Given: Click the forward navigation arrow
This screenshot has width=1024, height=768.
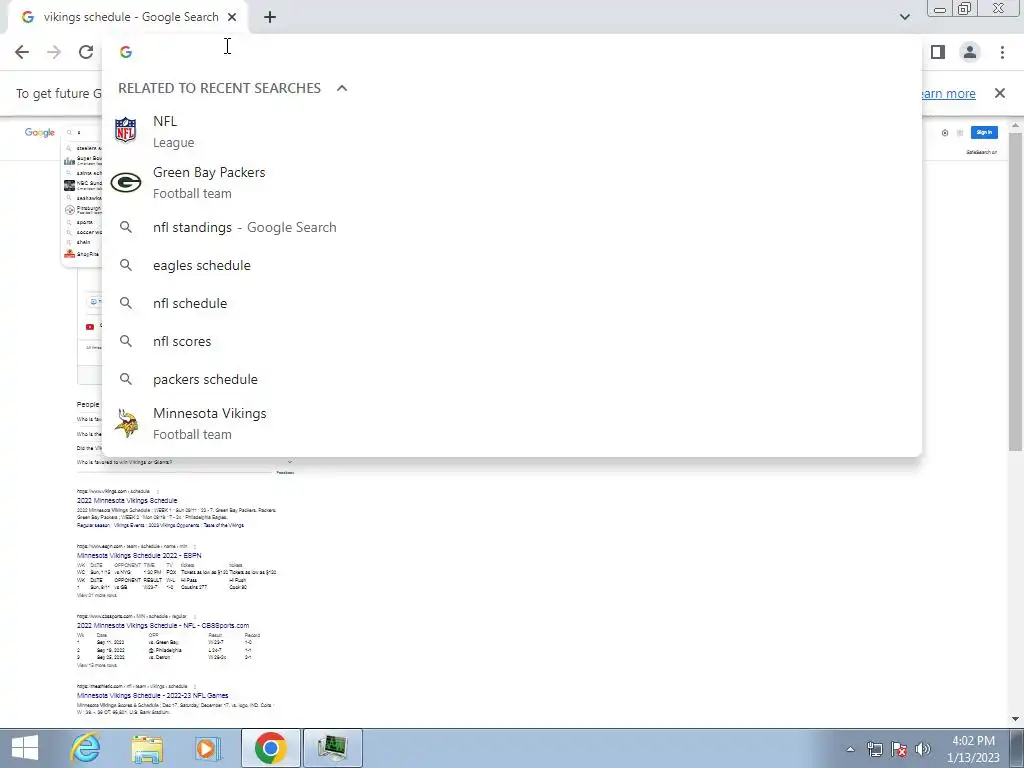Looking at the screenshot, I should [x=54, y=52].
